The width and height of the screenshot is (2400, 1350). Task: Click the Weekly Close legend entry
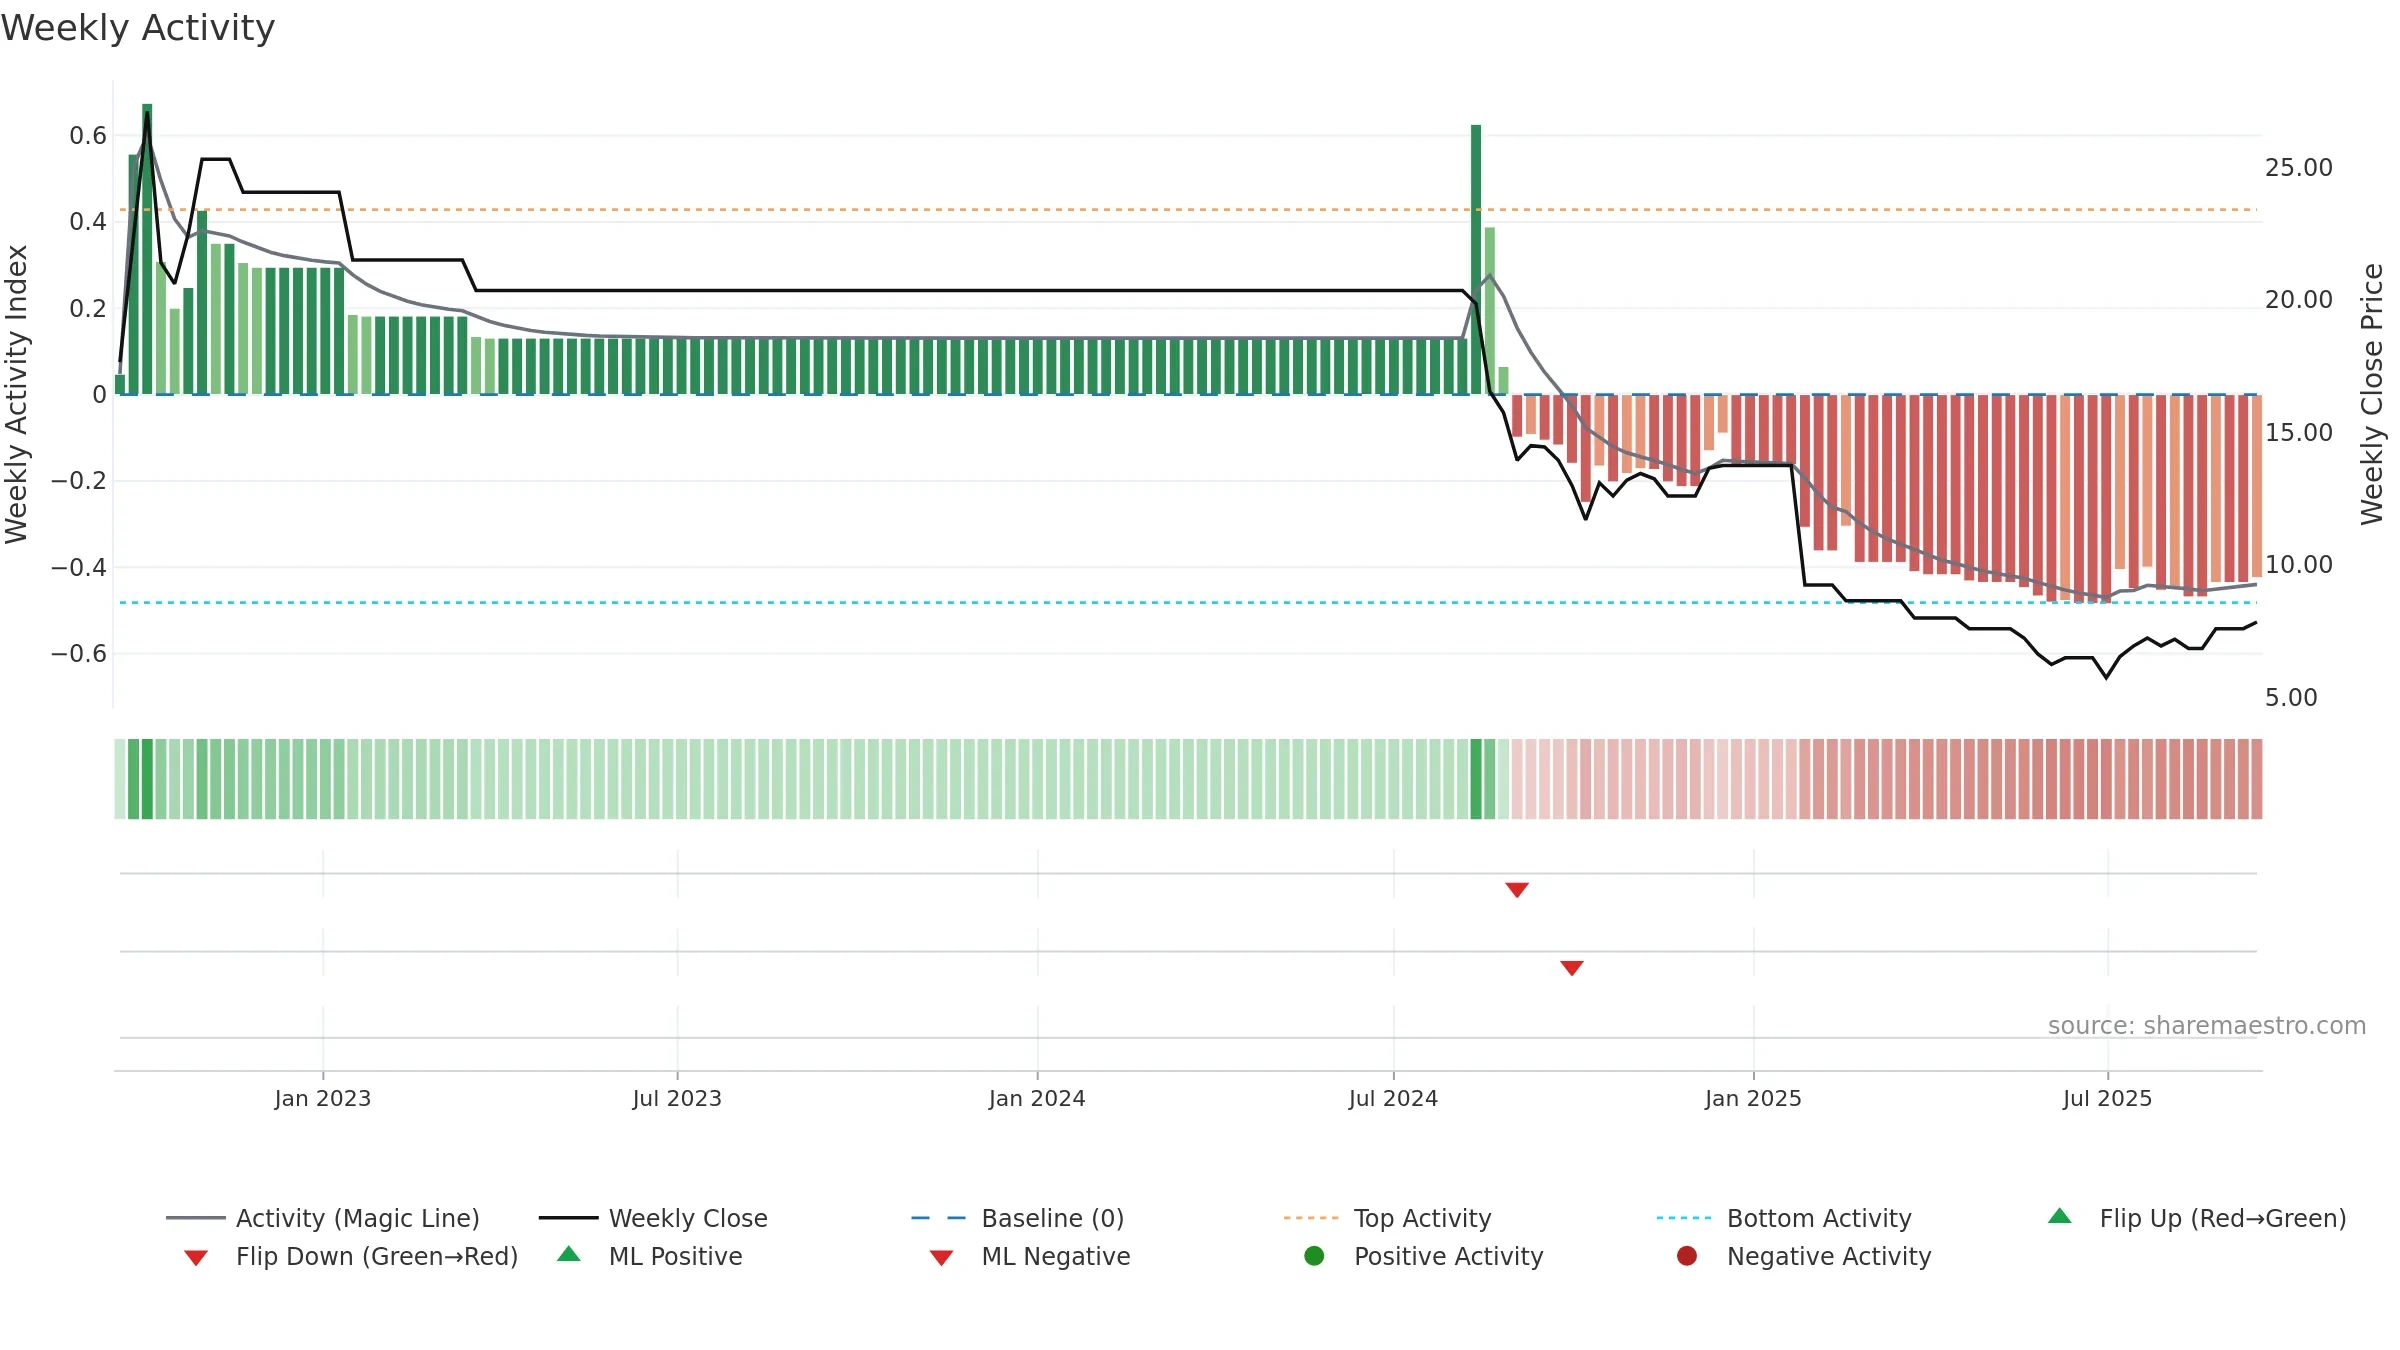(x=653, y=1218)
